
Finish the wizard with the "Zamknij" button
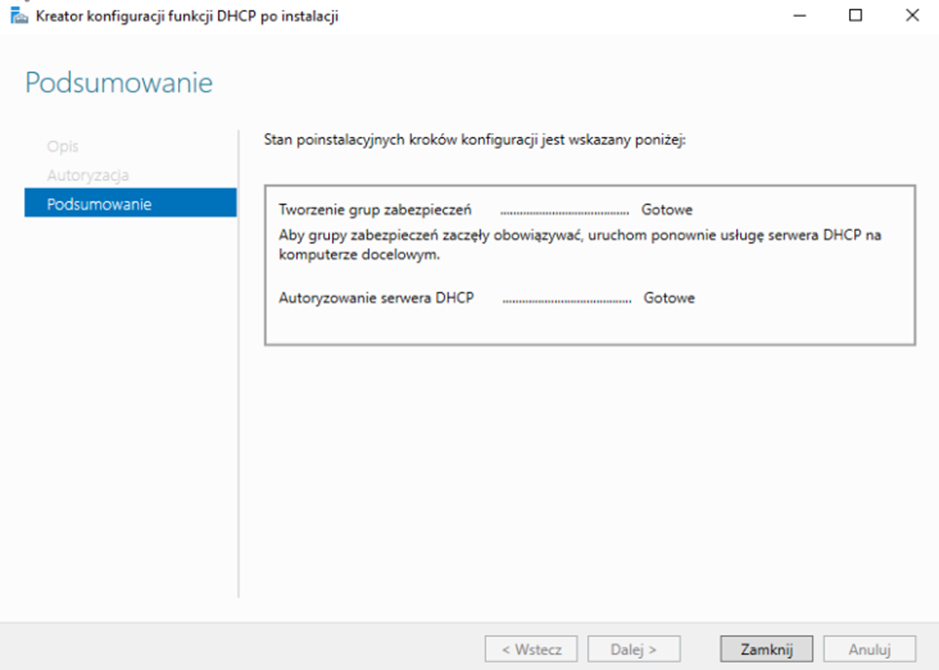click(766, 649)
